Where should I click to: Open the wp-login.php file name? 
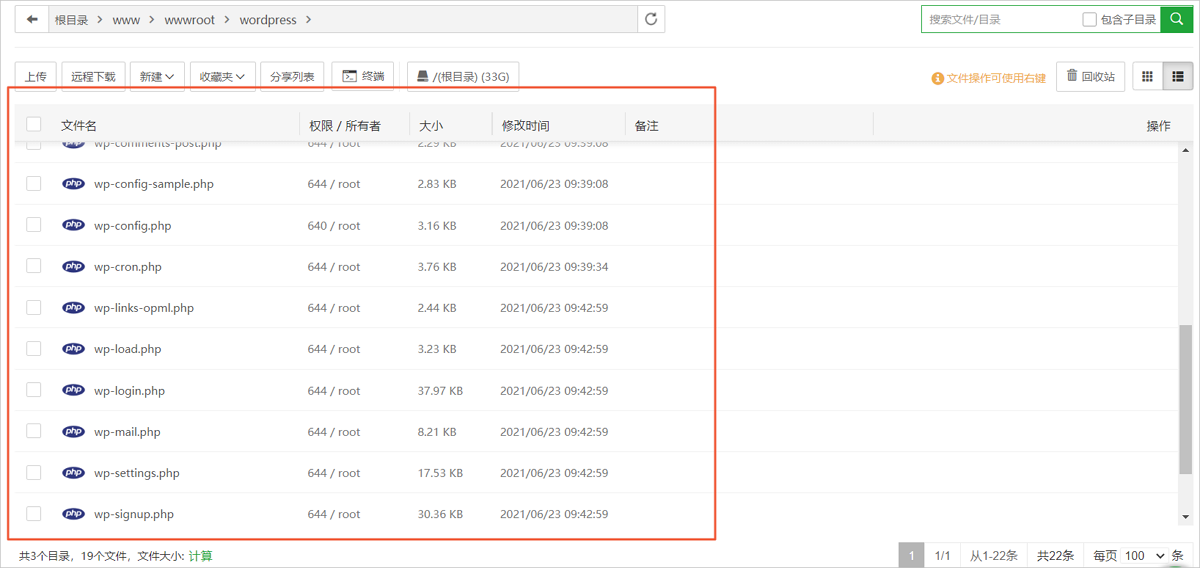[x=129, y=391]
